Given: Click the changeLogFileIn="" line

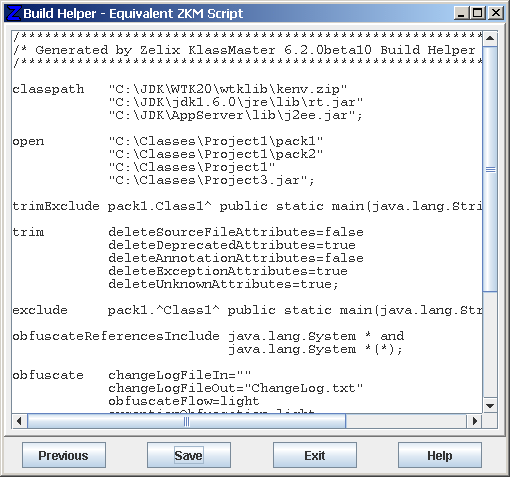Looking at the screenshot, I should 180,375.
